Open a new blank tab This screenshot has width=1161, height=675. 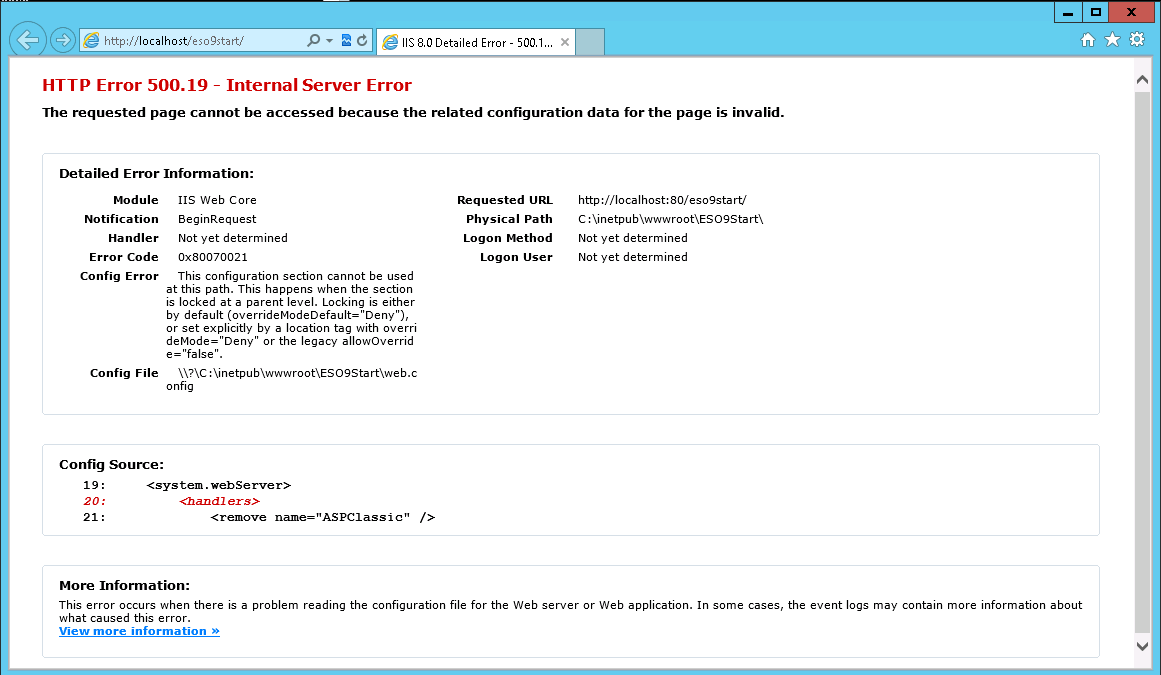point(590,42)
